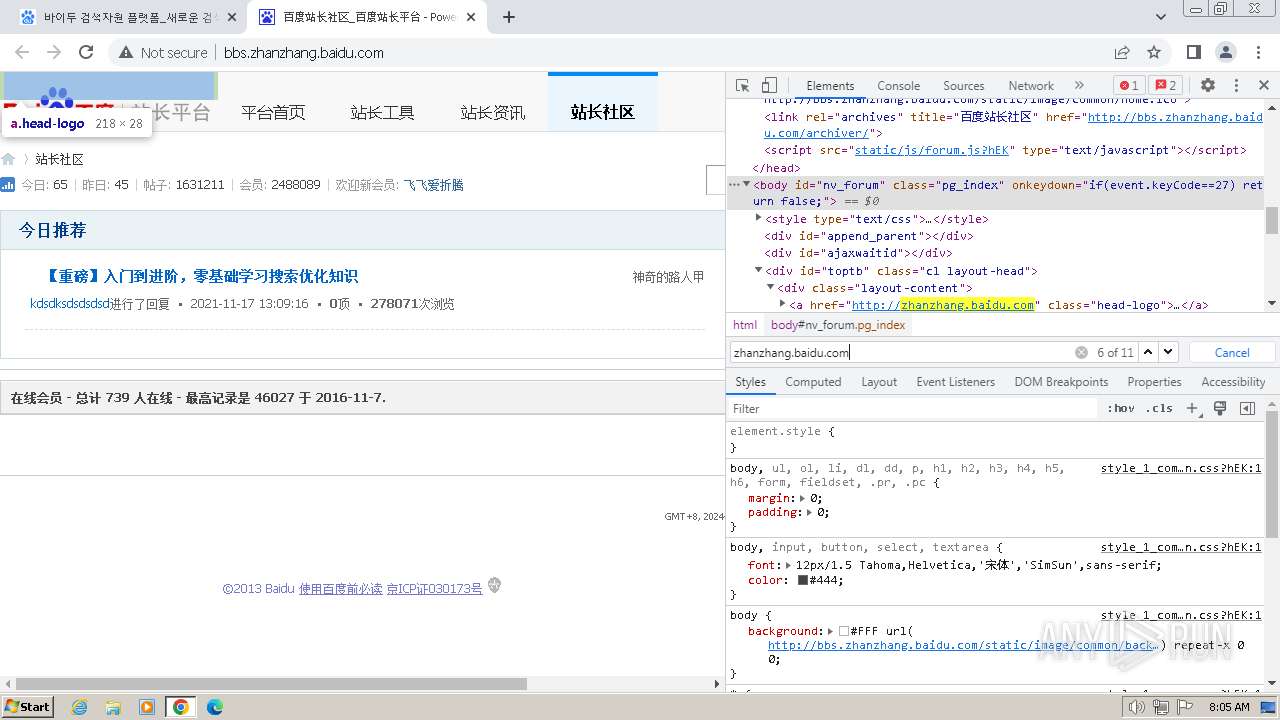Toggle the computed styles sidebar icon
Screen dimensions: 1280x720
coord(1247,408)
